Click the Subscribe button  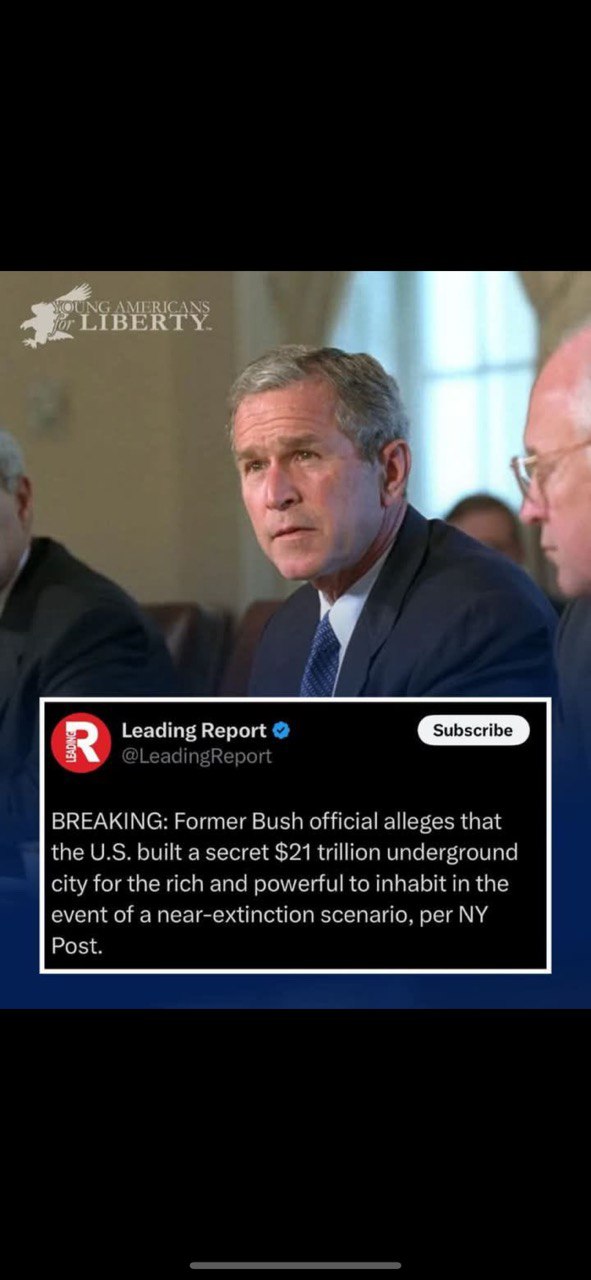click(x=473, y=730)
